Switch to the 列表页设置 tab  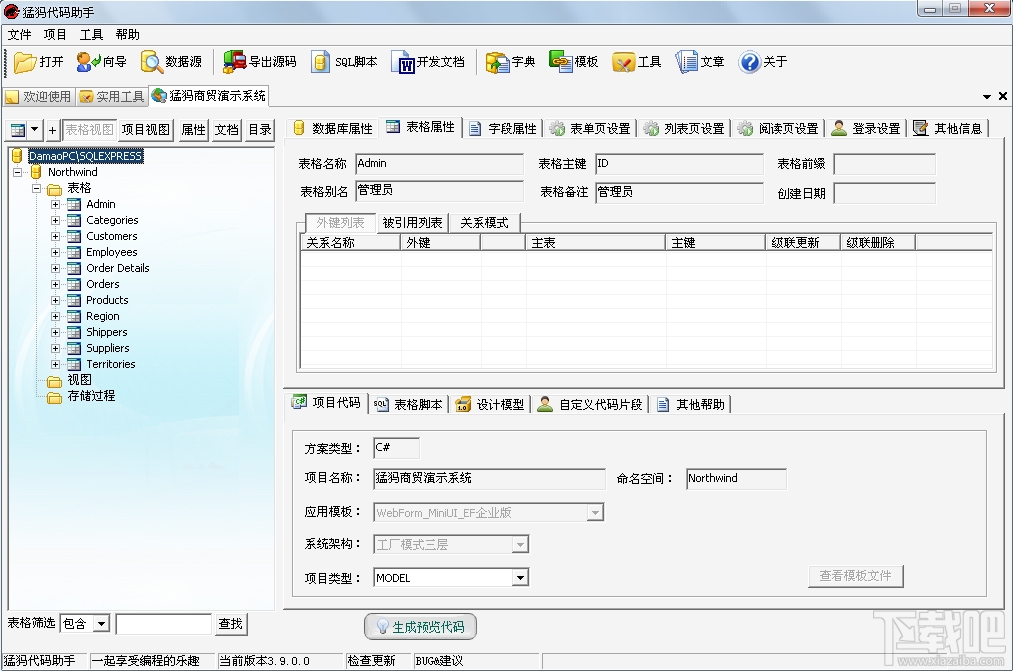[x=685, y=129]
